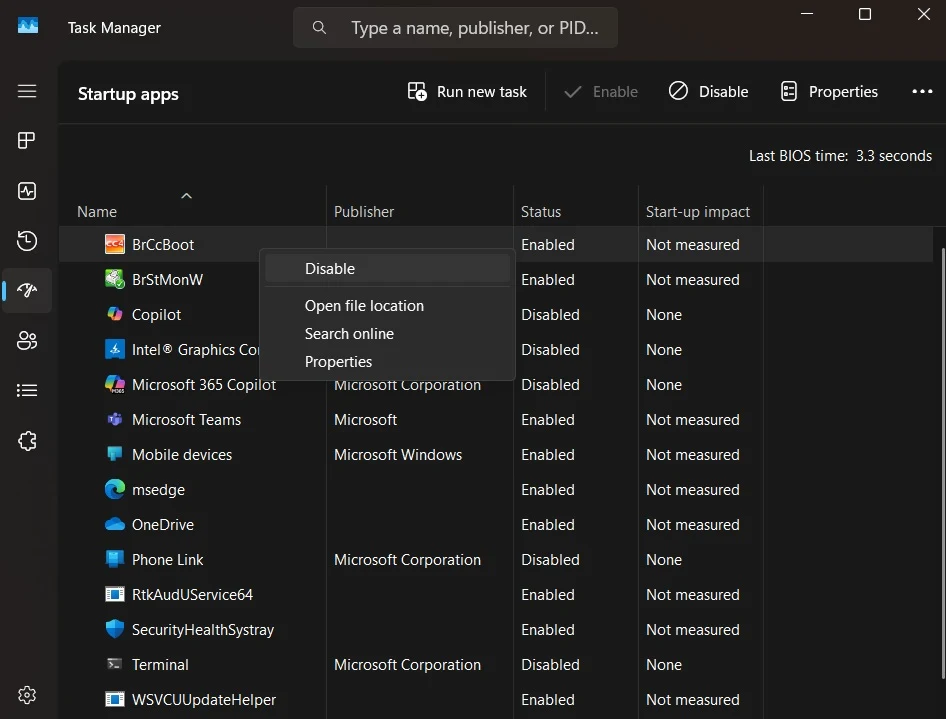Open the Processes page in sidebar
The width and height of the screenshot is (946, 719).
[27, 141]
